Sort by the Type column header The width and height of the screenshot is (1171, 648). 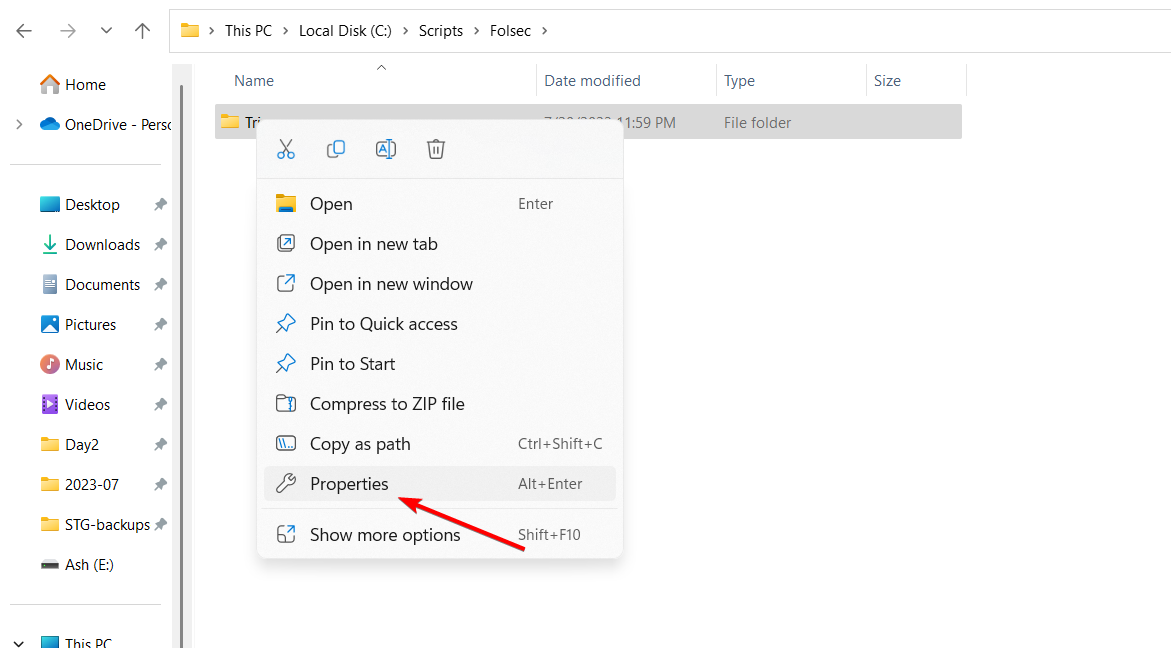(739, 81)
